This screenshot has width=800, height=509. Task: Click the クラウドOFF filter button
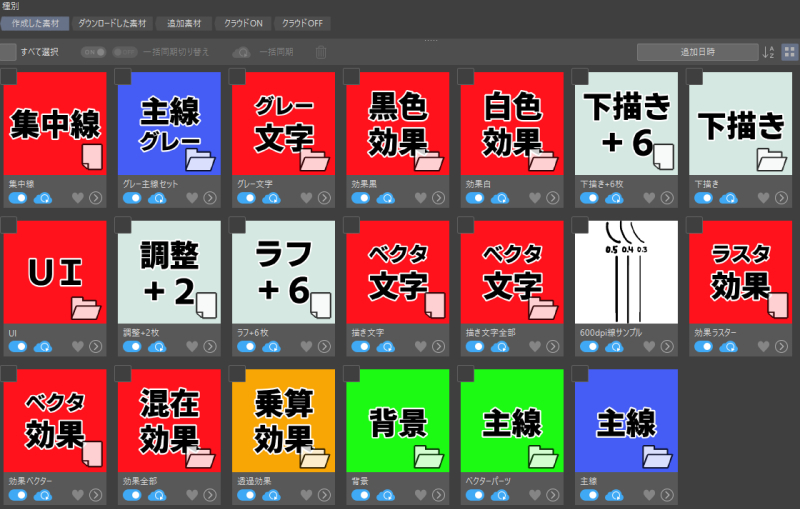point(303,23)
